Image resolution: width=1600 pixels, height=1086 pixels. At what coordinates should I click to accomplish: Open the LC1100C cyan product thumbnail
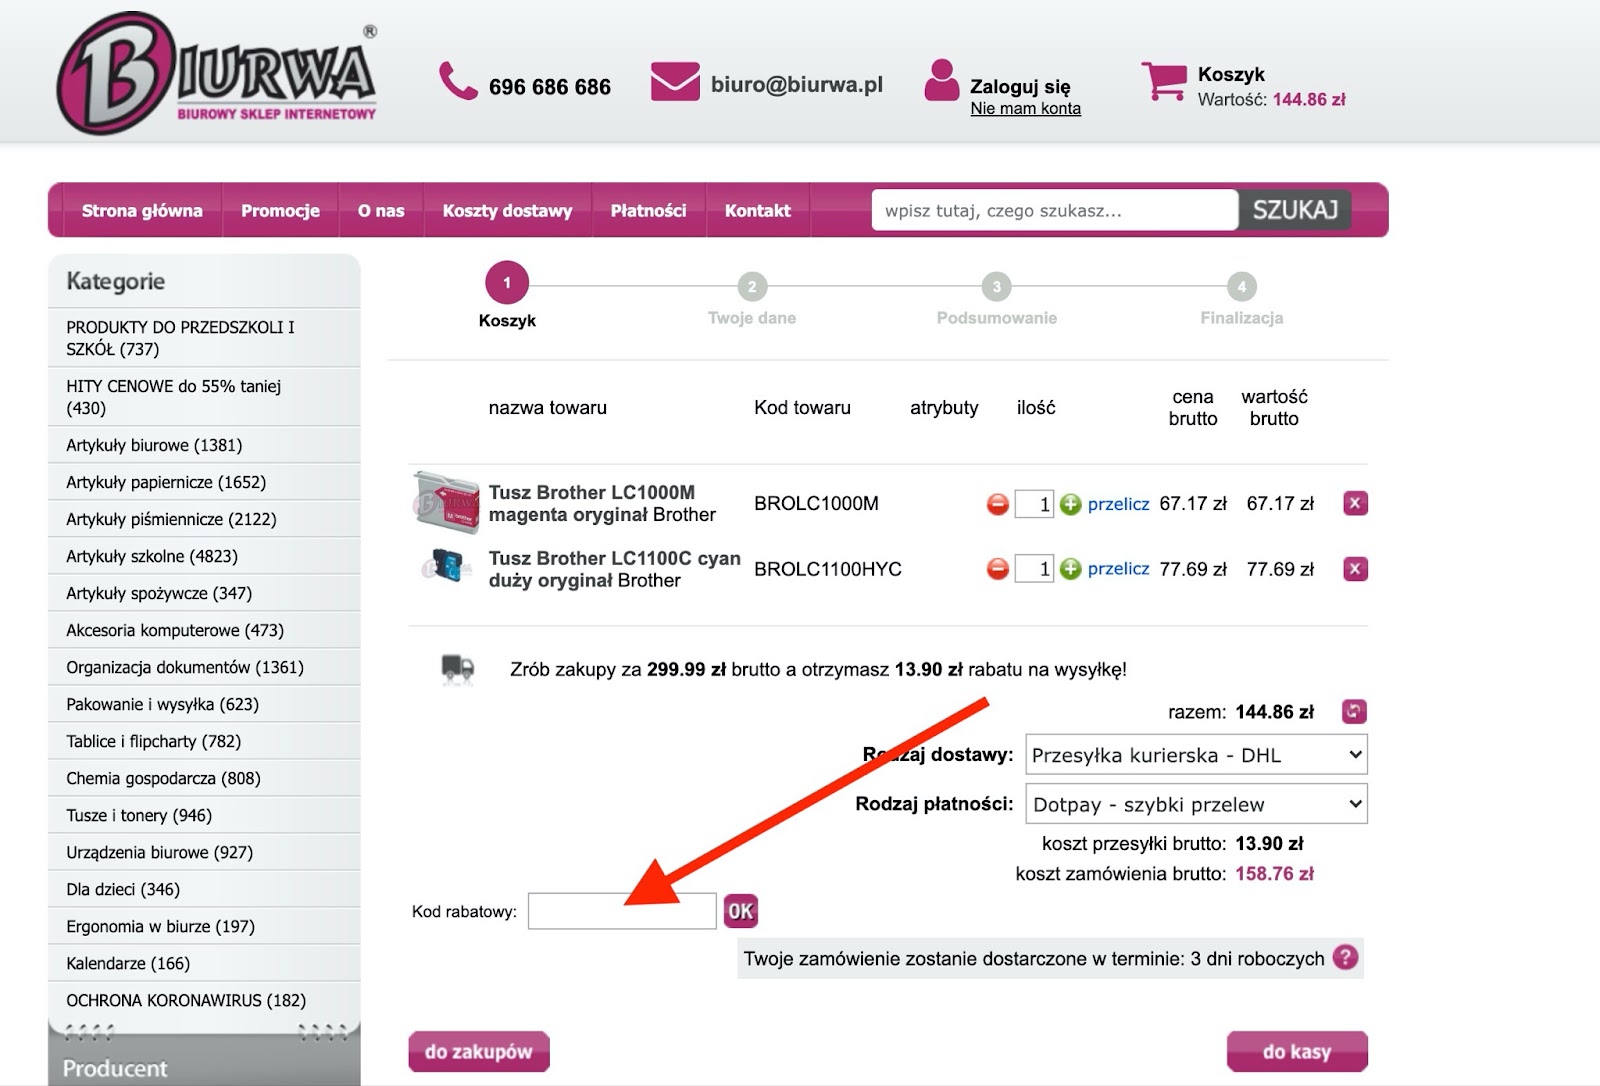pyautogui.click(x=446, y=568)
